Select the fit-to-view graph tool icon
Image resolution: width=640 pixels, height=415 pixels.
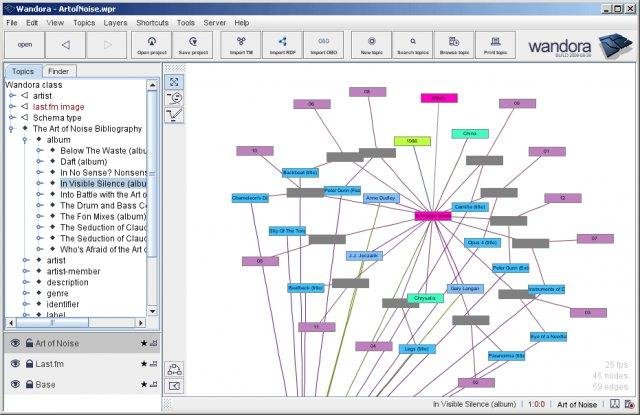tap(174, 82)
